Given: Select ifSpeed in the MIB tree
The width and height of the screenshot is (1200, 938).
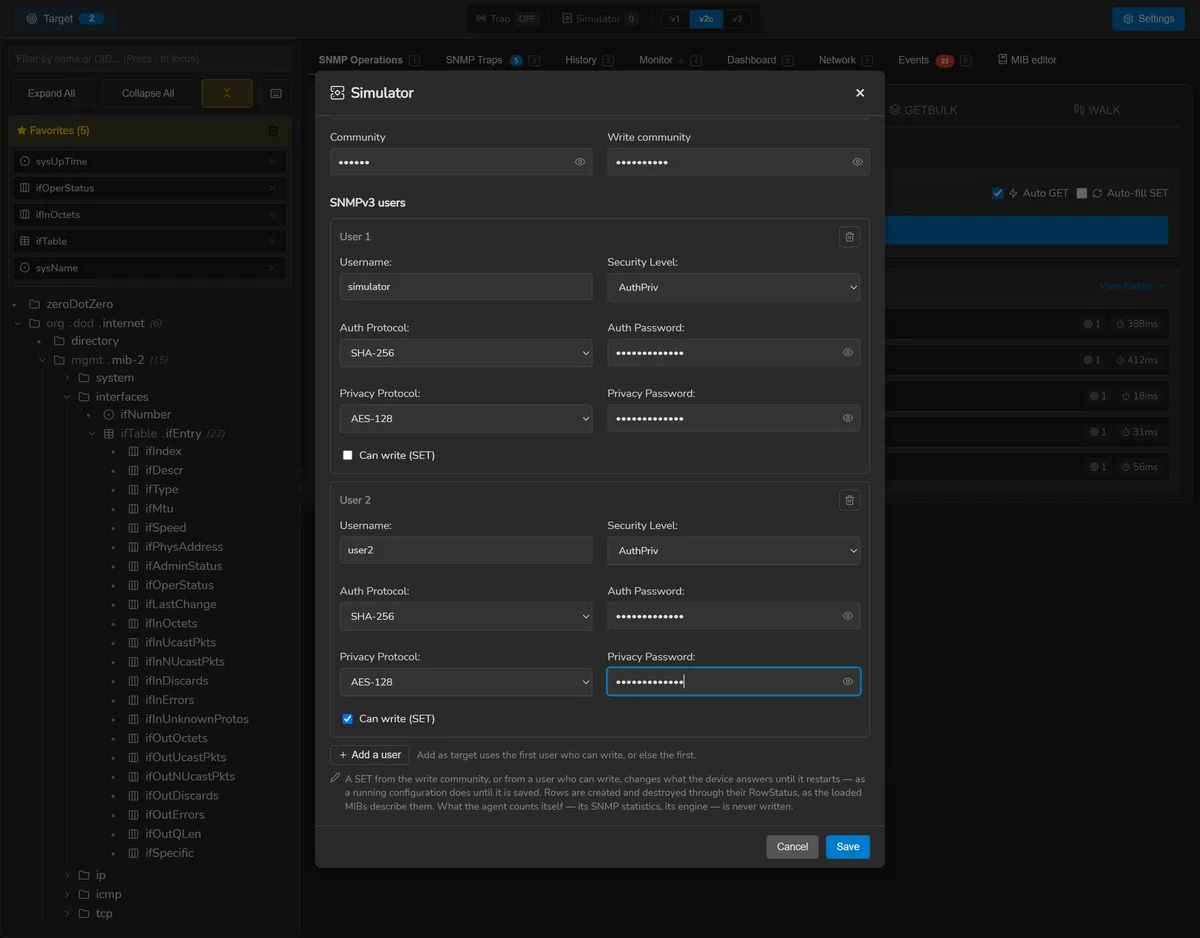Looking at the screenshot, I should point(166,528).
